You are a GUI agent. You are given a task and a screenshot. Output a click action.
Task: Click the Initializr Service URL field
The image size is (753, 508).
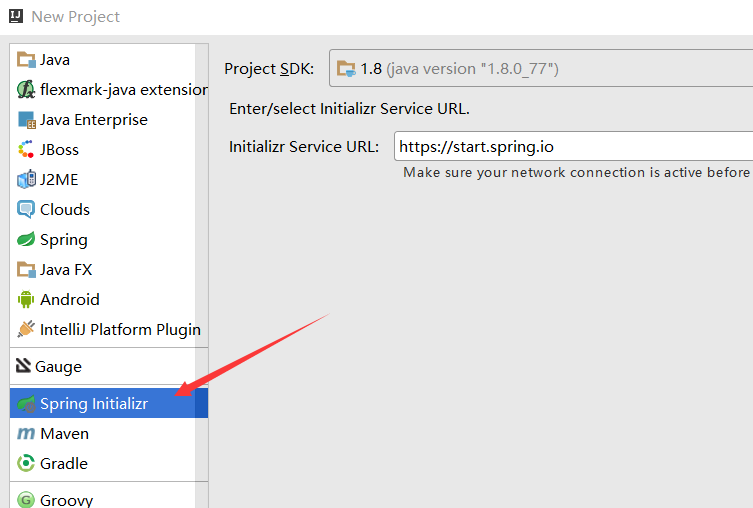click(573, 146)
